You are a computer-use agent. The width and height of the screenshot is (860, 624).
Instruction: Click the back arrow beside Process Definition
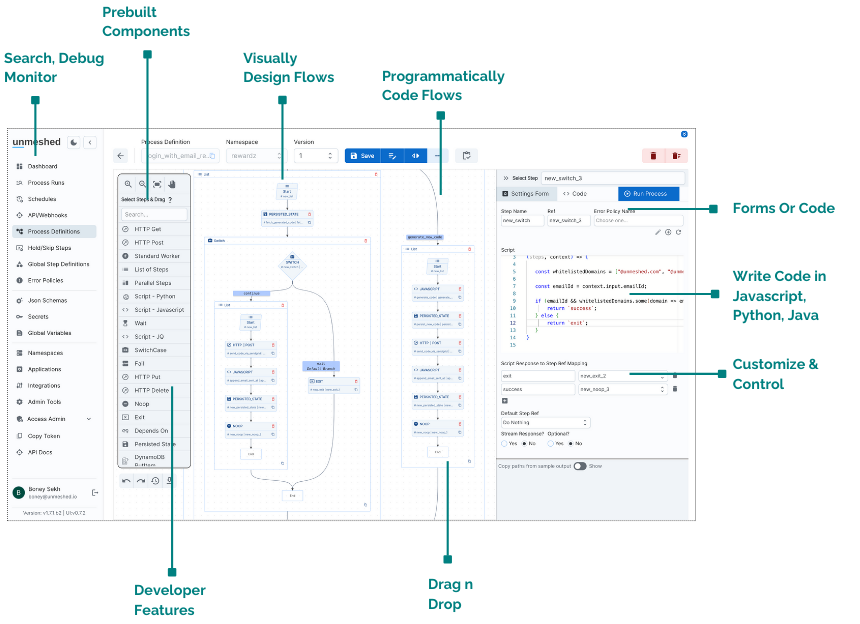pyautogui.click(x=120, y=156)
